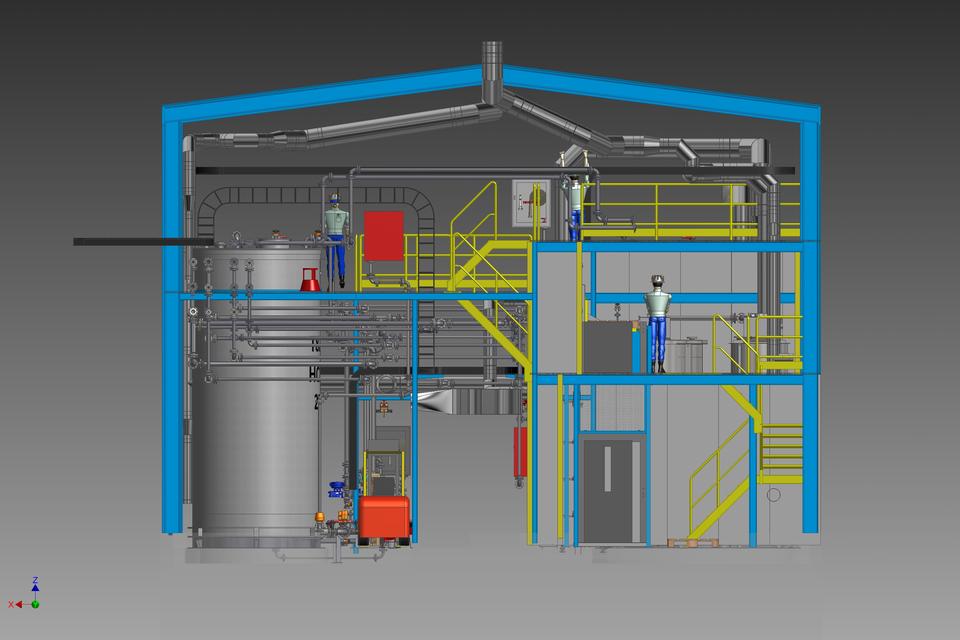Select the mannequin standing on the mezzanine
960x640 pixels.
655,320
